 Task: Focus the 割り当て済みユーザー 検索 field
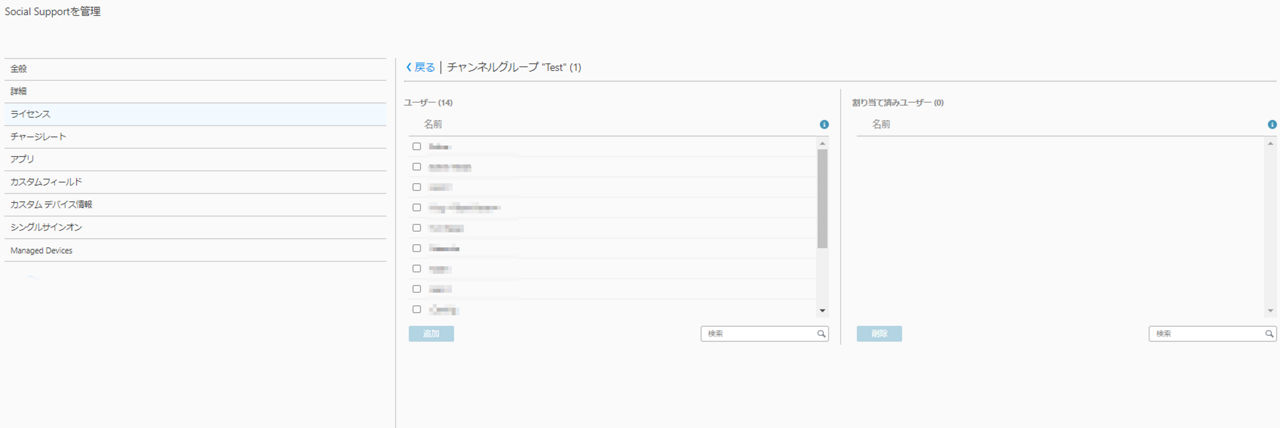1213,334
